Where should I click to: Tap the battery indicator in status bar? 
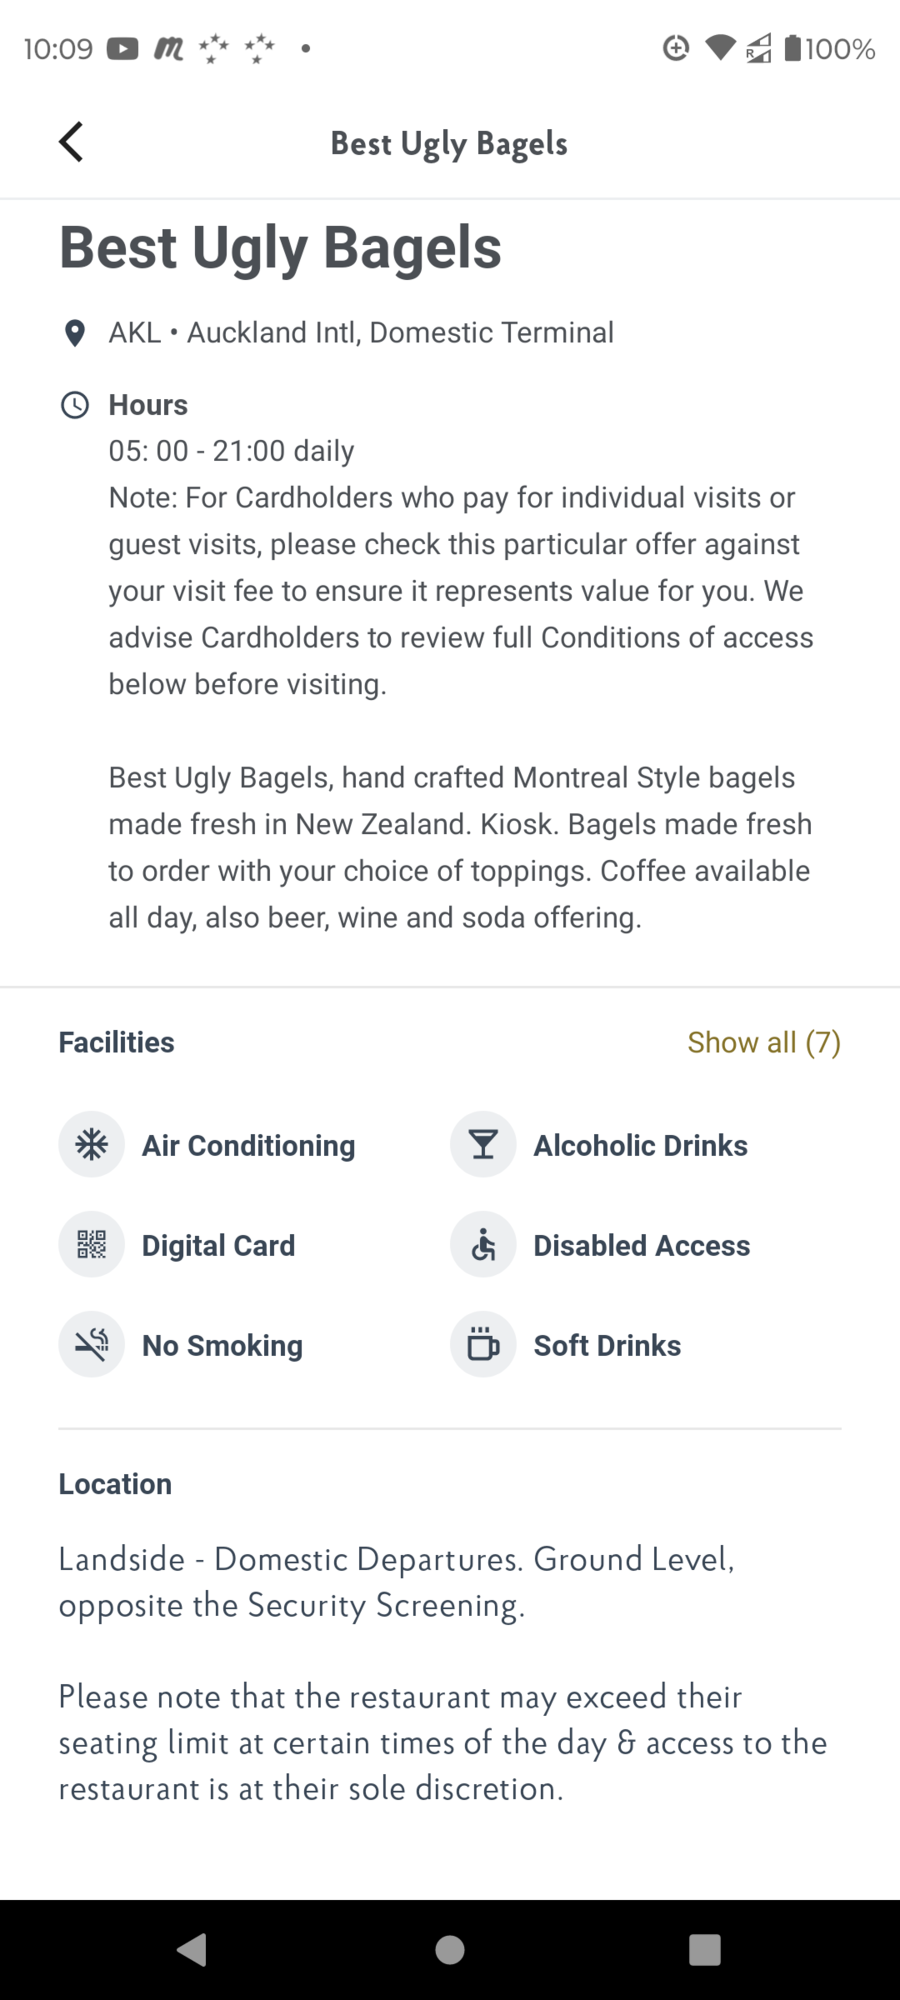pos(829,48)
